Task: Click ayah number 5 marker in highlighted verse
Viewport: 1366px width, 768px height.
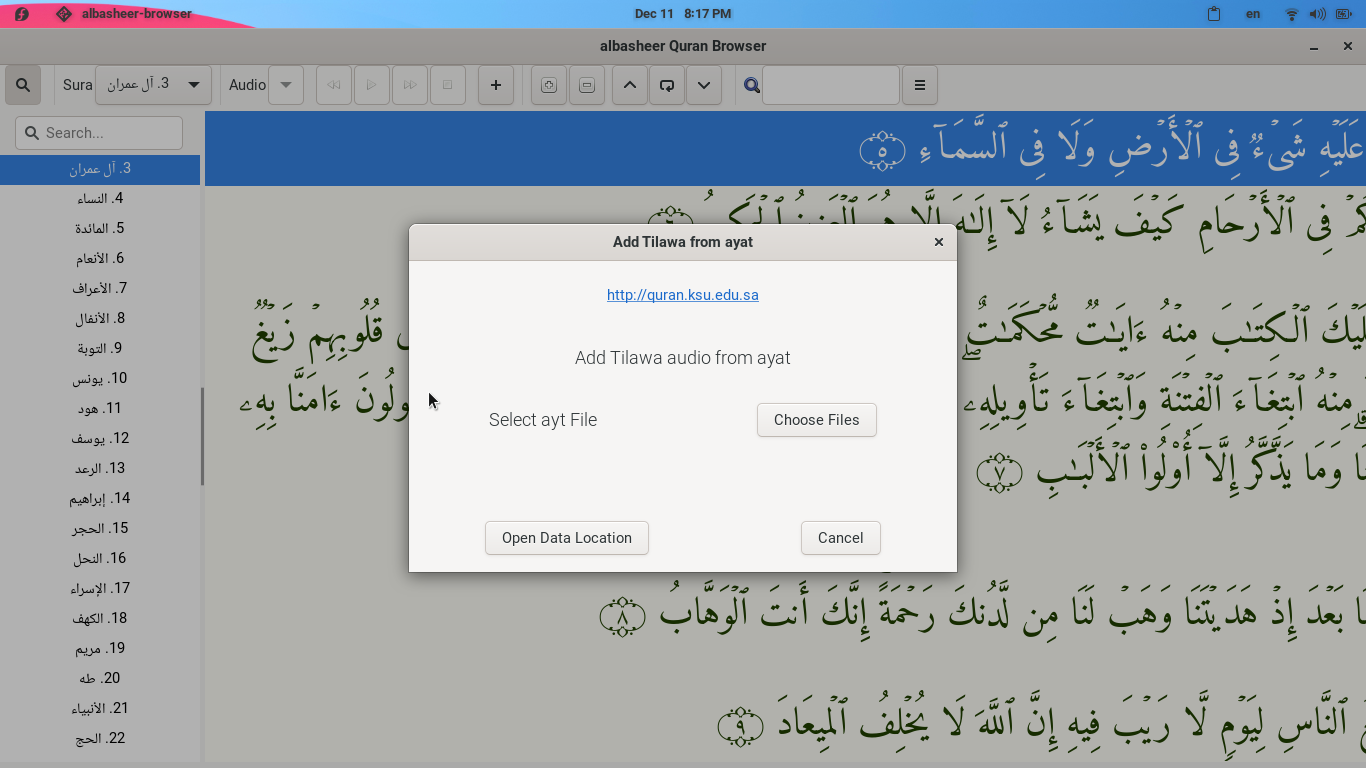Action: (882, 150)
